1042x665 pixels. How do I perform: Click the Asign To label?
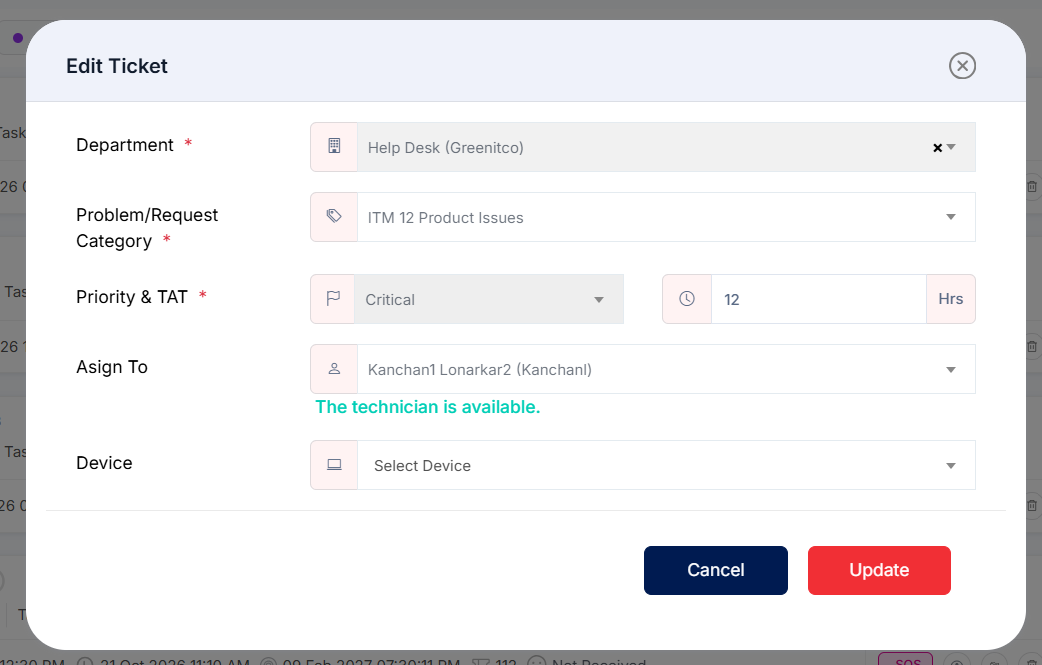pos(112,367)
